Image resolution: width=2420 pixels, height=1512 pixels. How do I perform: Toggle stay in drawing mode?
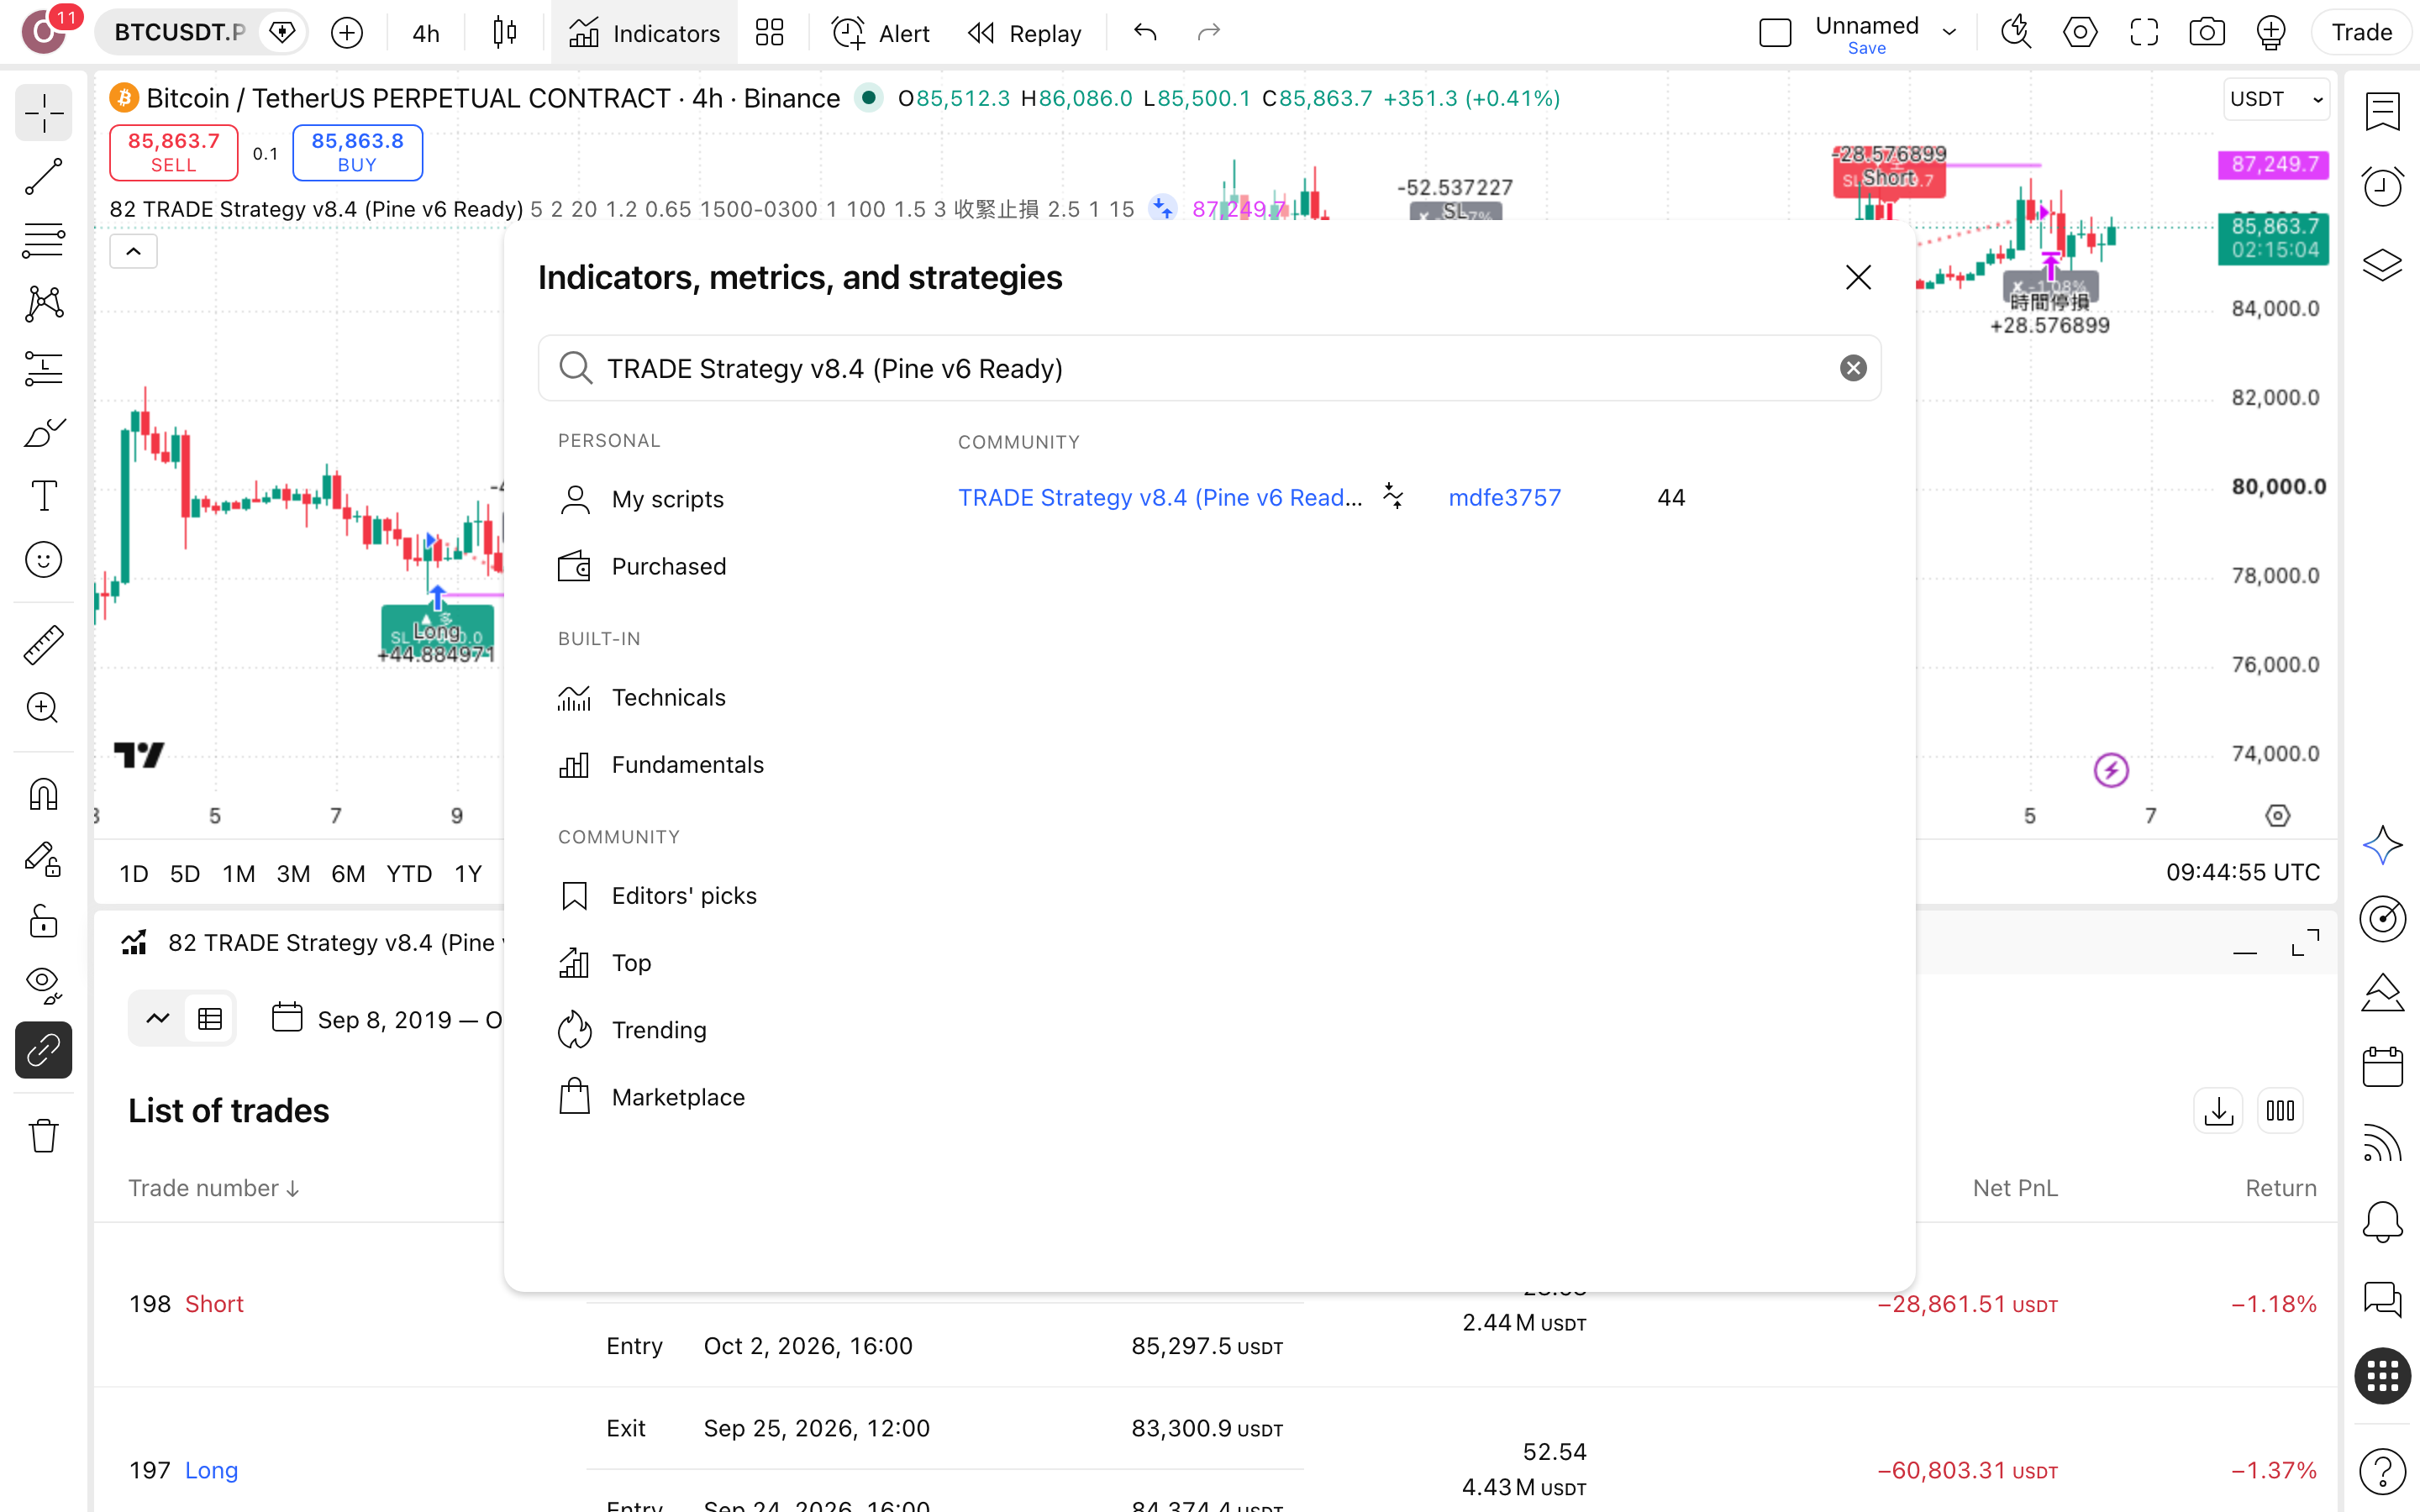[43, 859]
